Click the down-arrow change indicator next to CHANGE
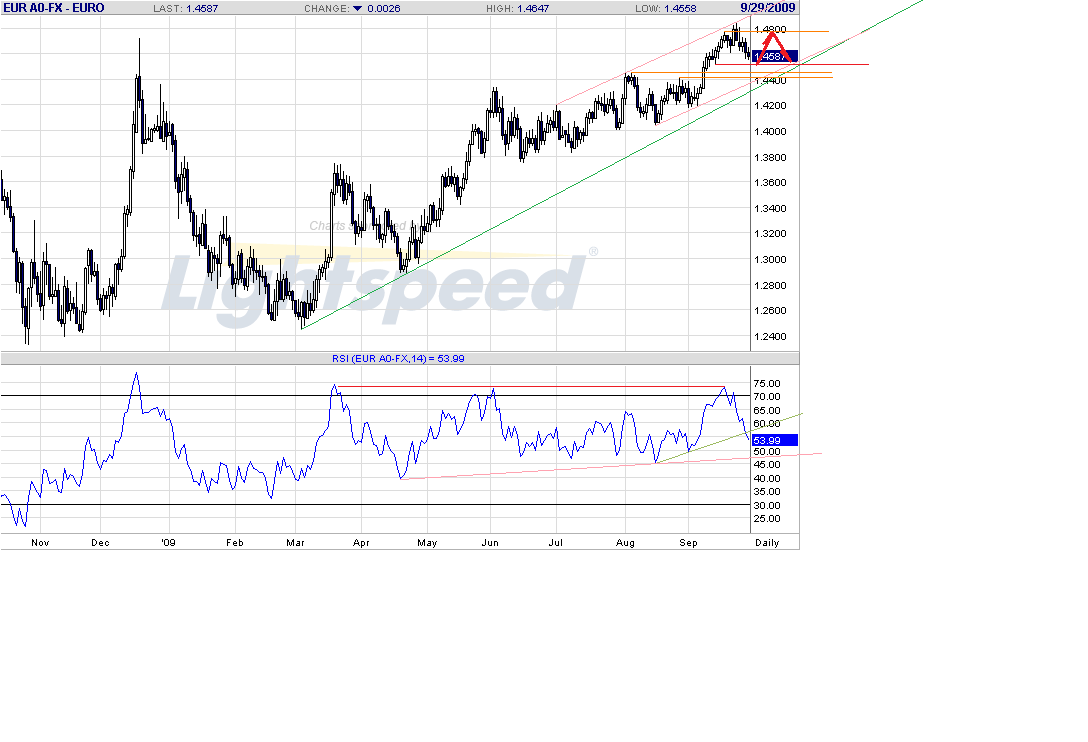This screenshot has width=1088, height=742. pos(357,8)
